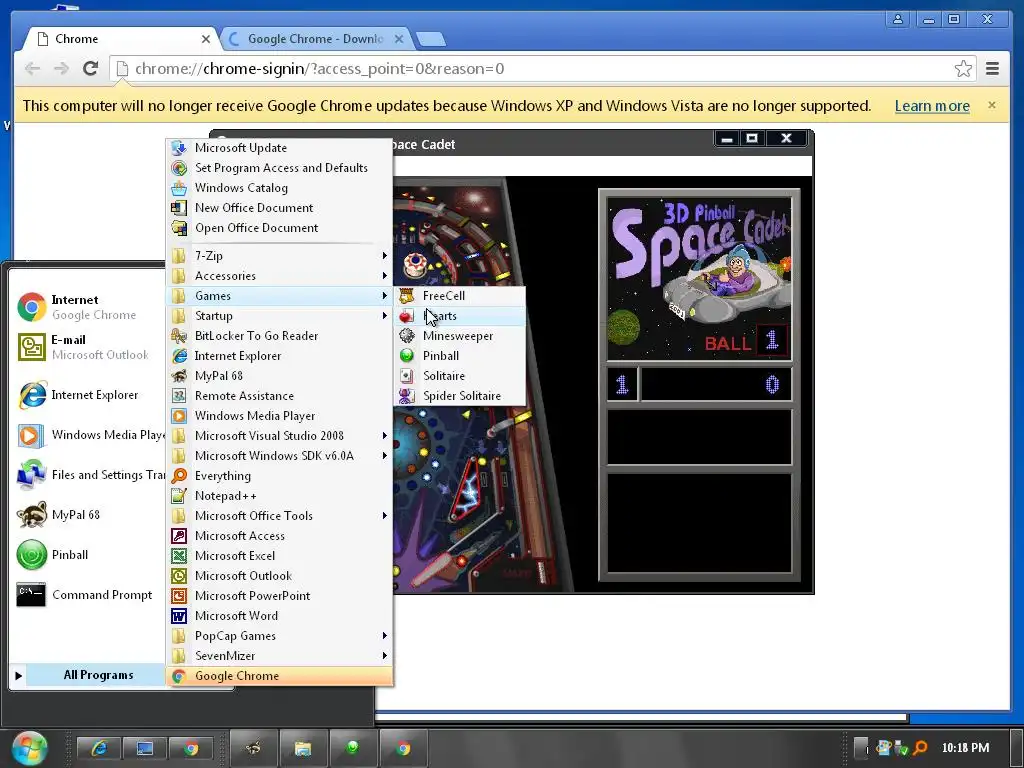Image resolution: width=1024 pixels, height=768 pixels.
Task: Open Spider Solitaire from the Games submenu
Action: (x=459, y=396)
